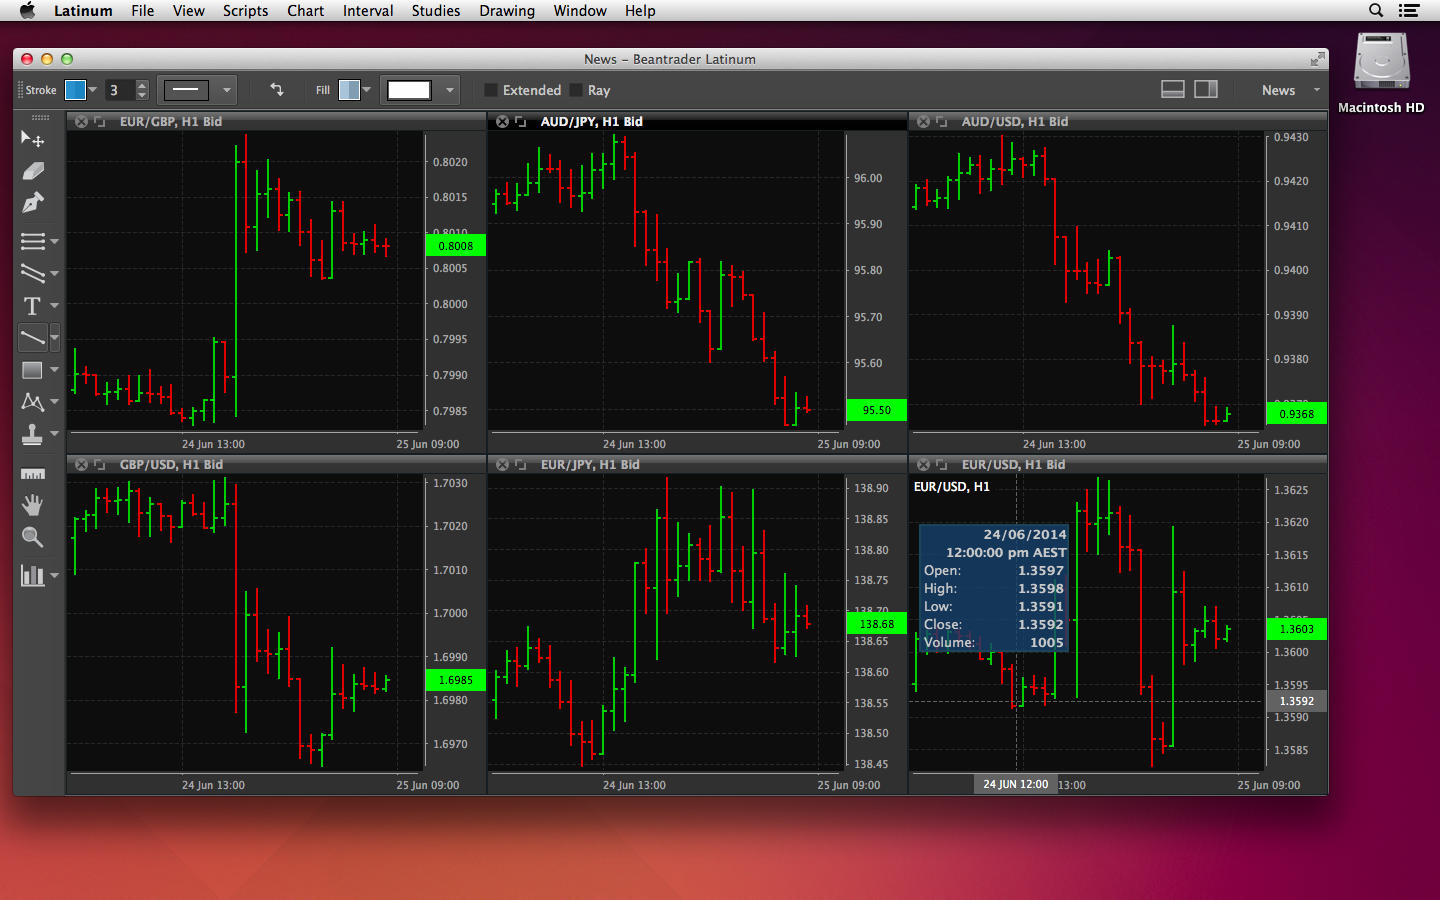This screenshot has height=900, width=1440.
Task: Select the ruler measure tool
Action: (x=32, y=474)
